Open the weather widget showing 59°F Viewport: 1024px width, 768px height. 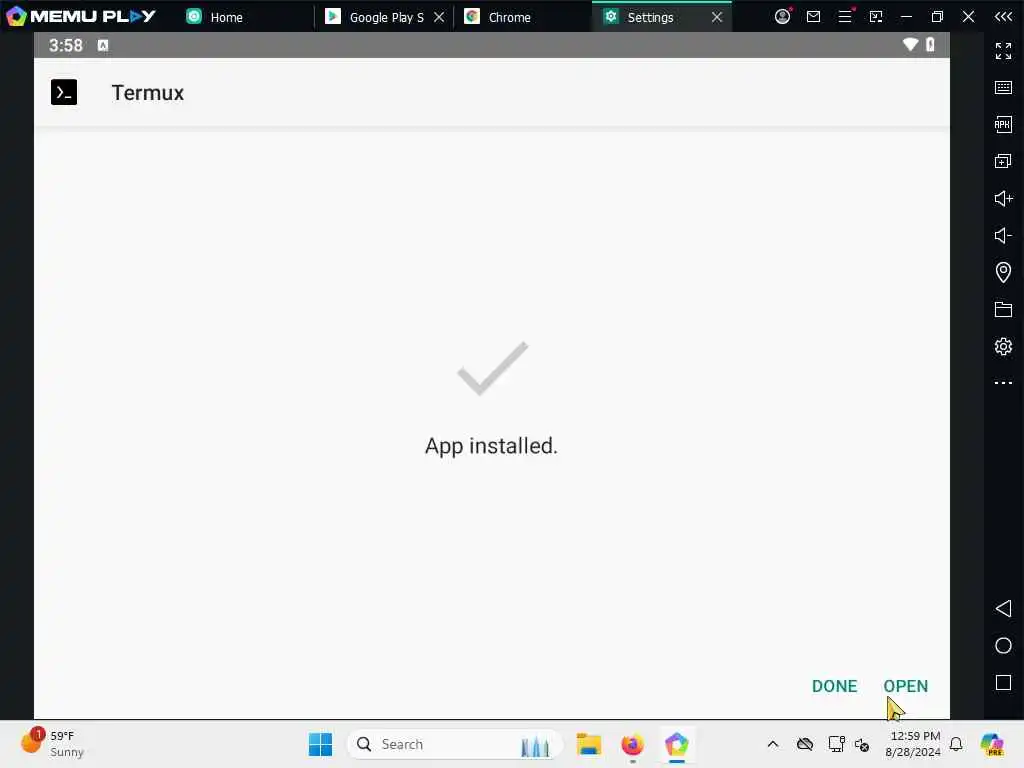pyautogui.click(x=52, y=744)
